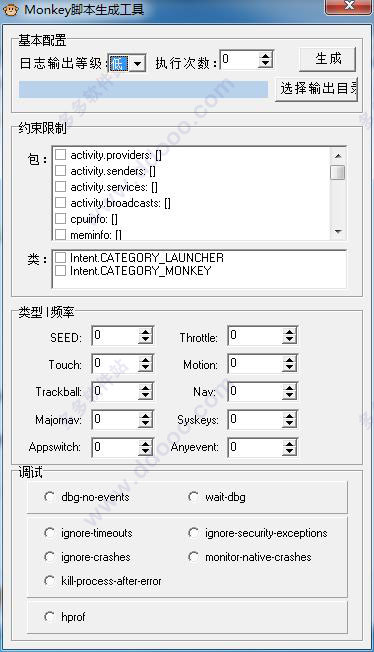Viewport: 374px width, 652px height.
Task: Click the package list scroll down arrow
Action: (x=338, y=231)
